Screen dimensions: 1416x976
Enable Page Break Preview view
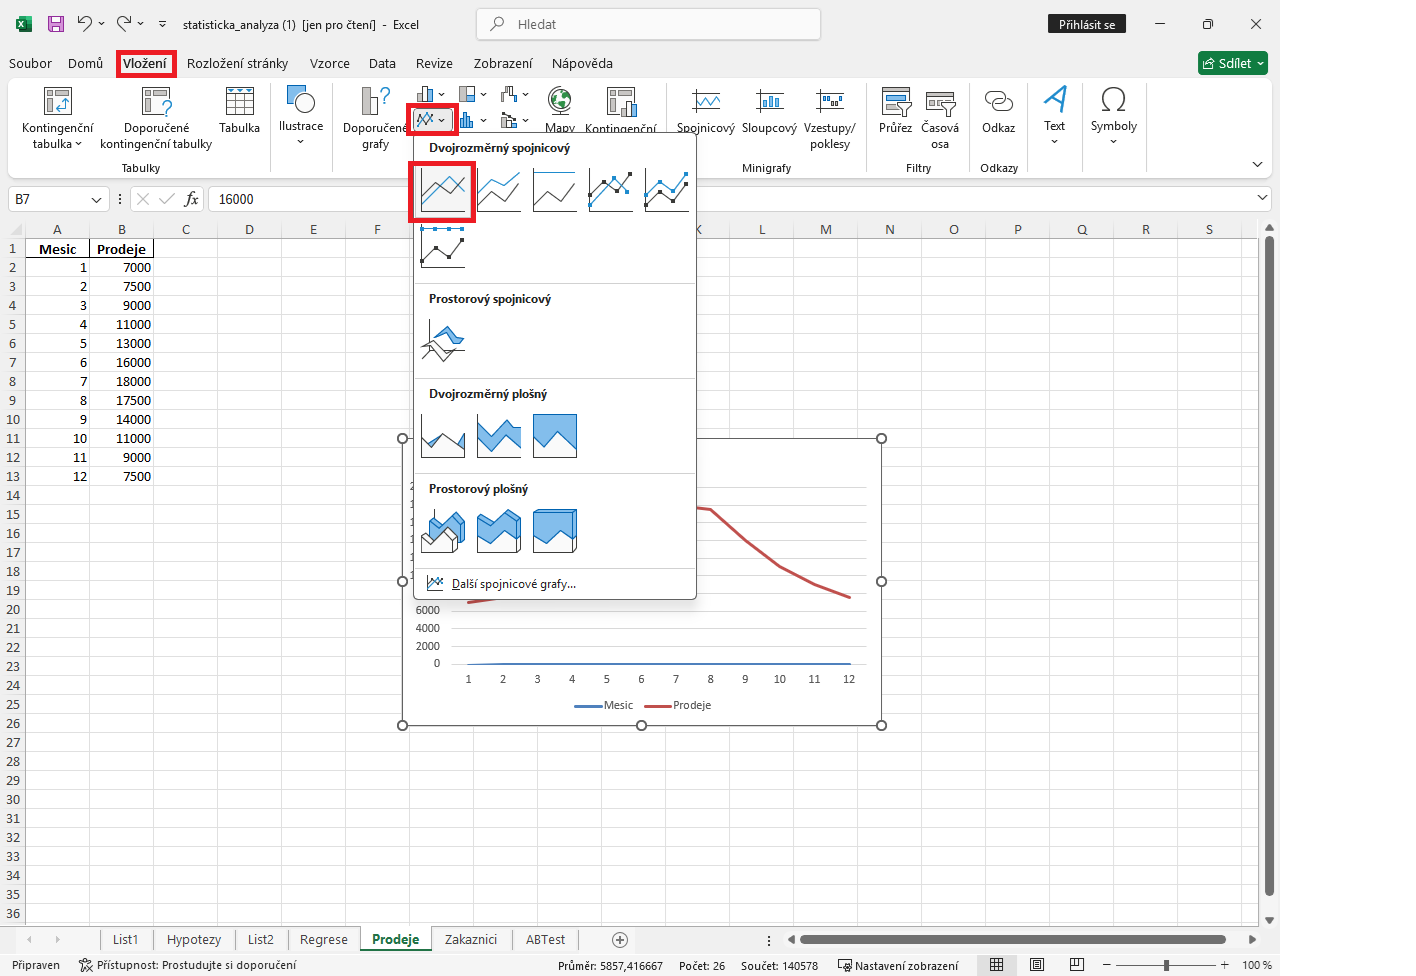[1077, 965]
